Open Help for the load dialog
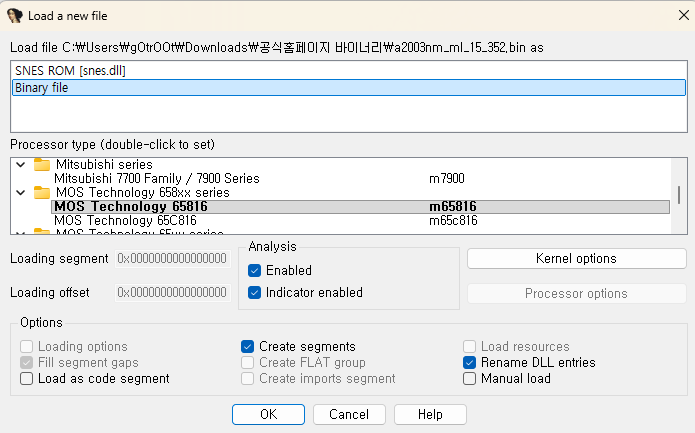695x433 pixels. [430, 414]
